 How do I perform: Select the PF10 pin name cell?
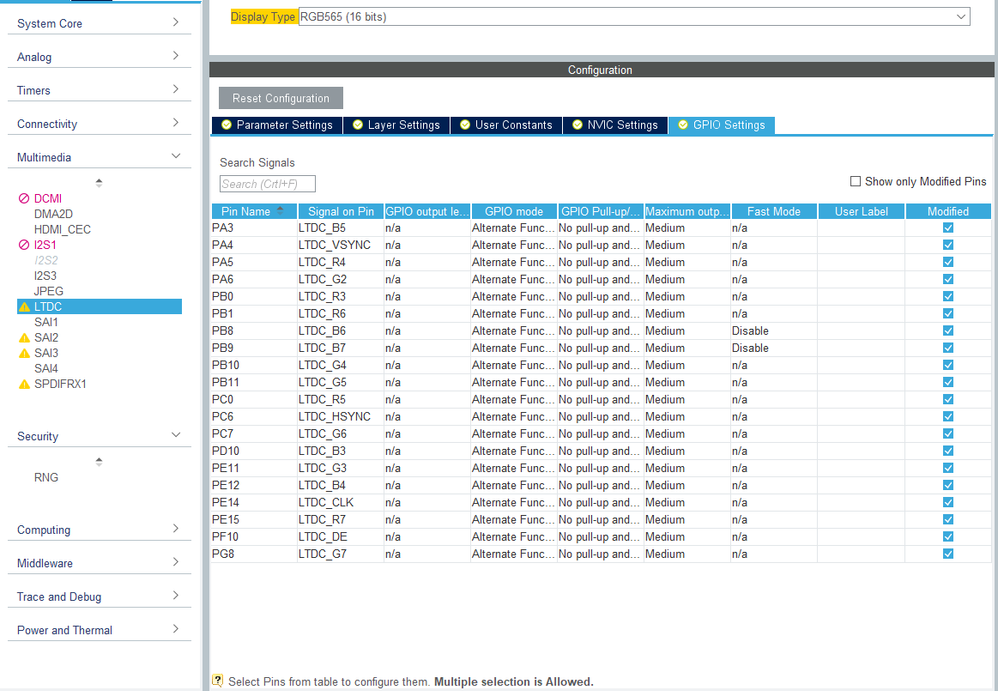(254, 537)
